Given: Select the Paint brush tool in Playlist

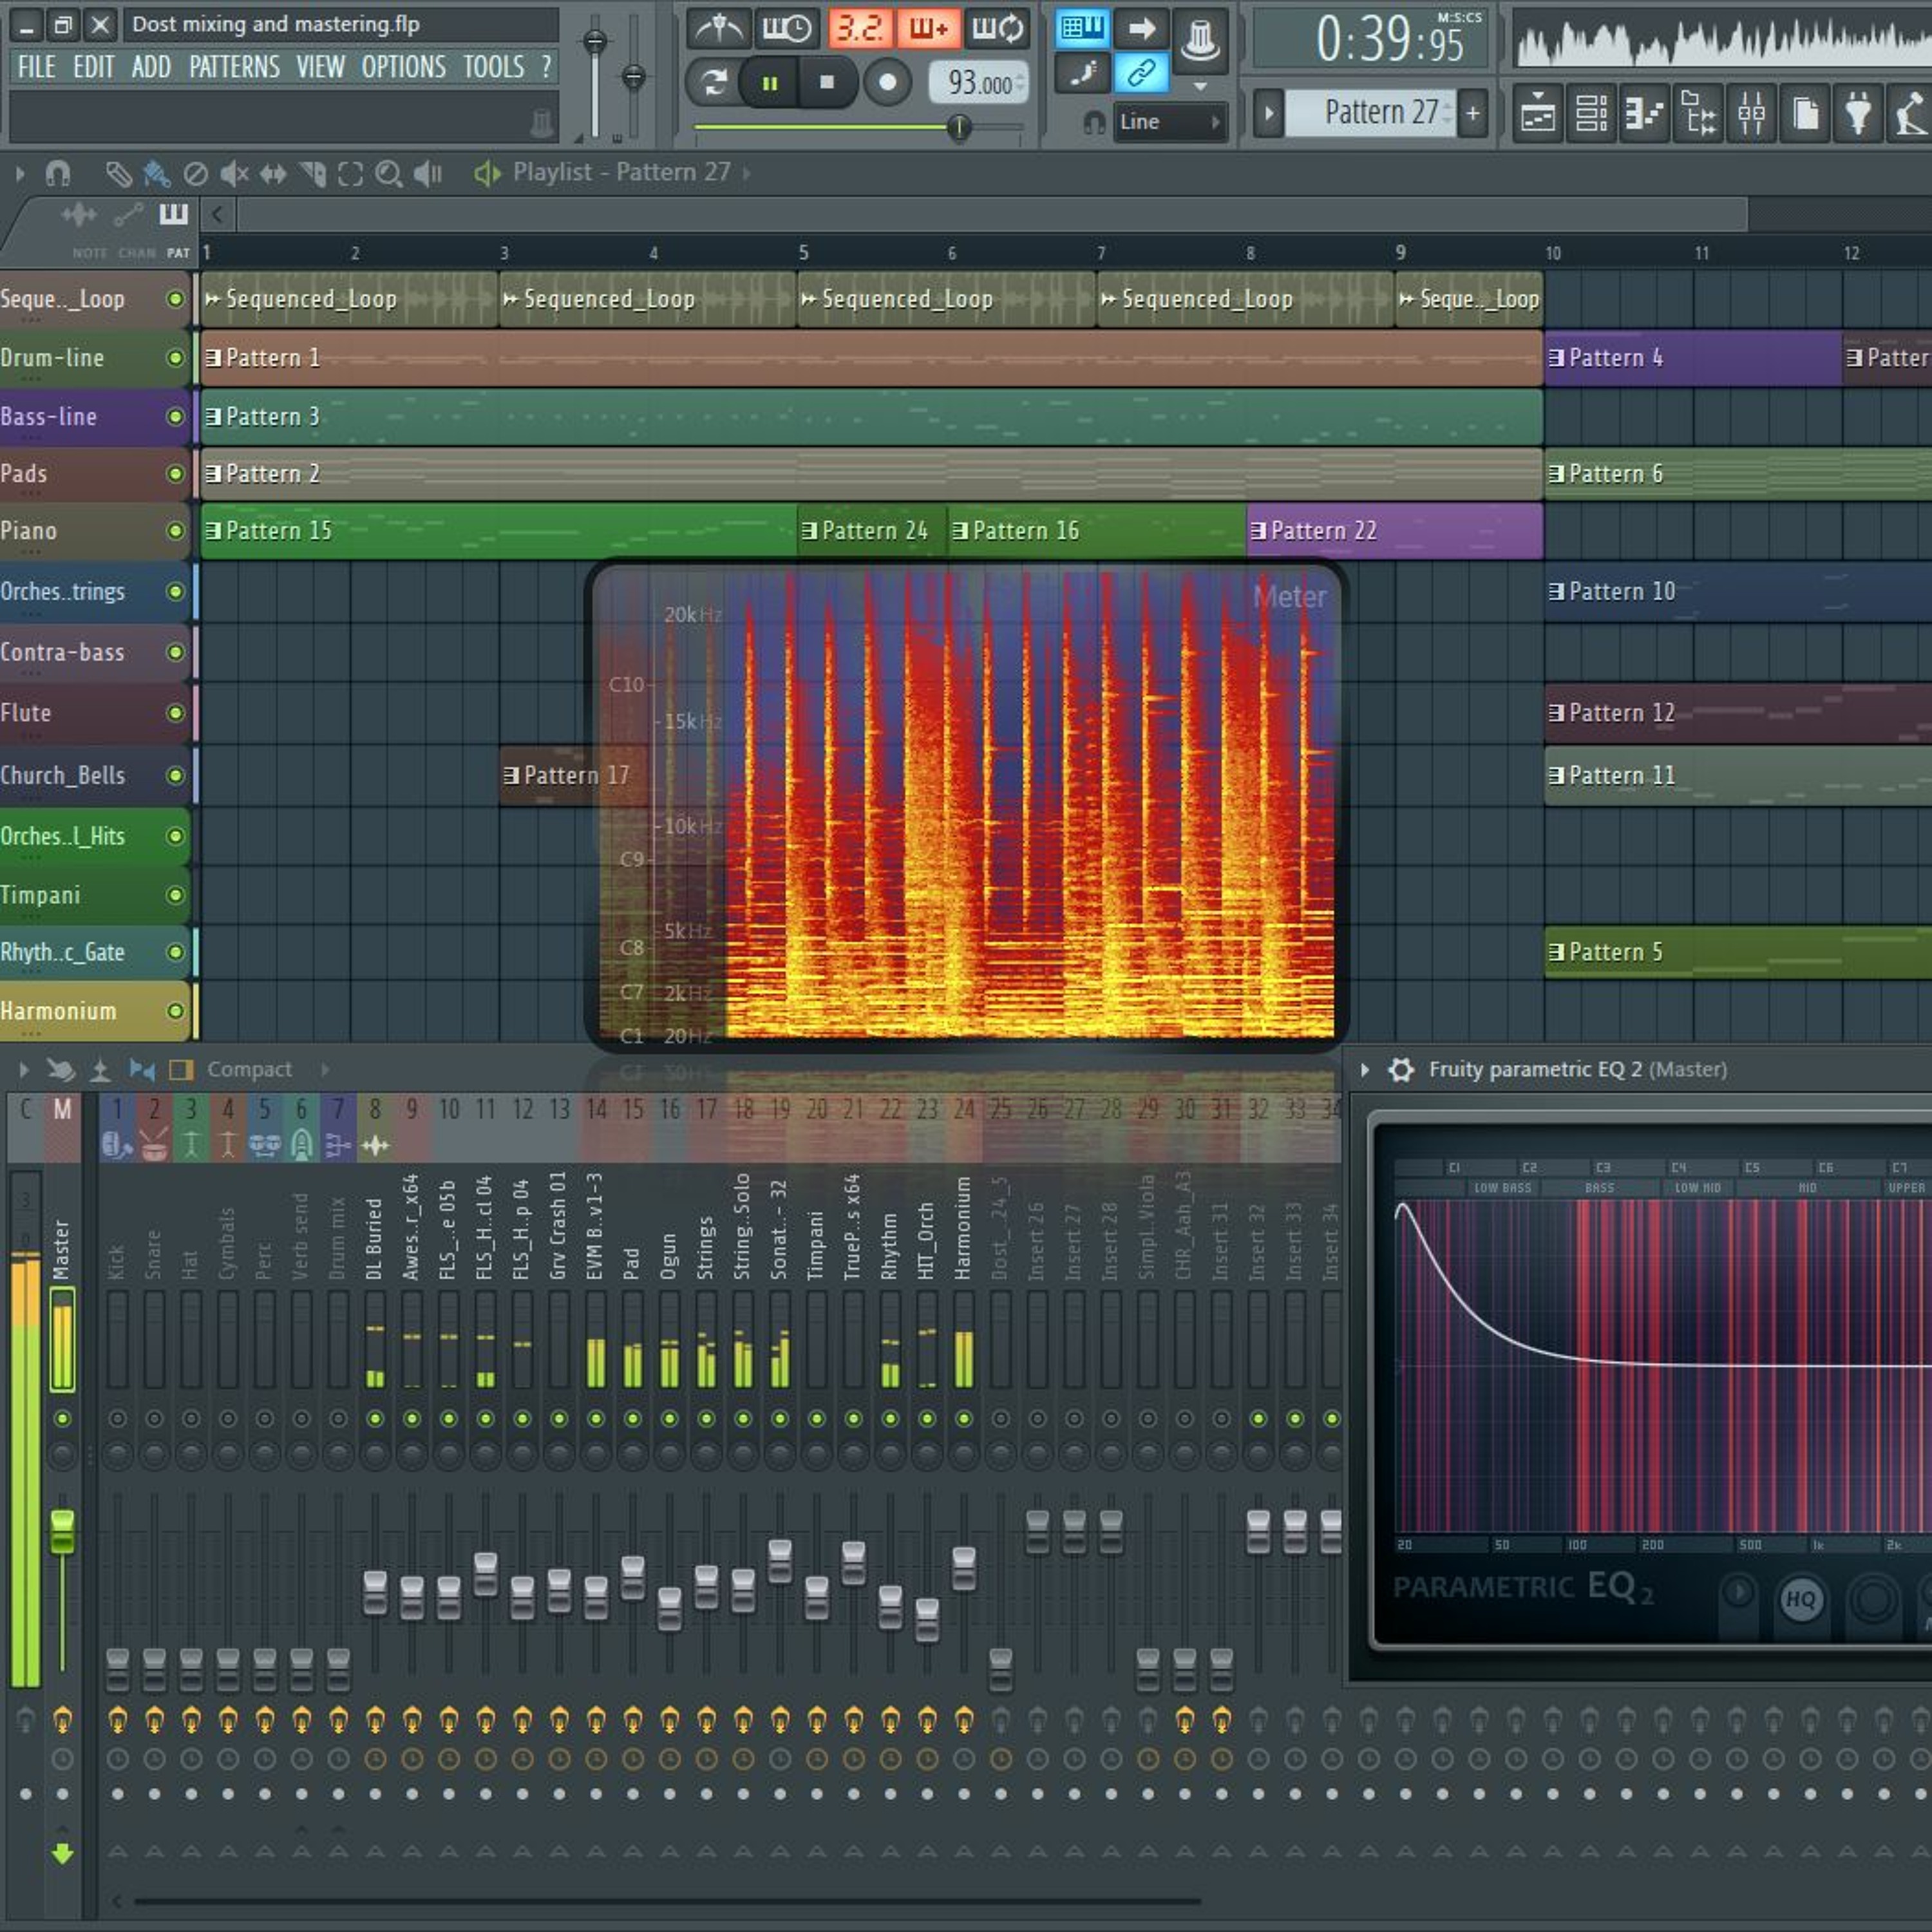Looking at the screenshot, I should (156, 175).
